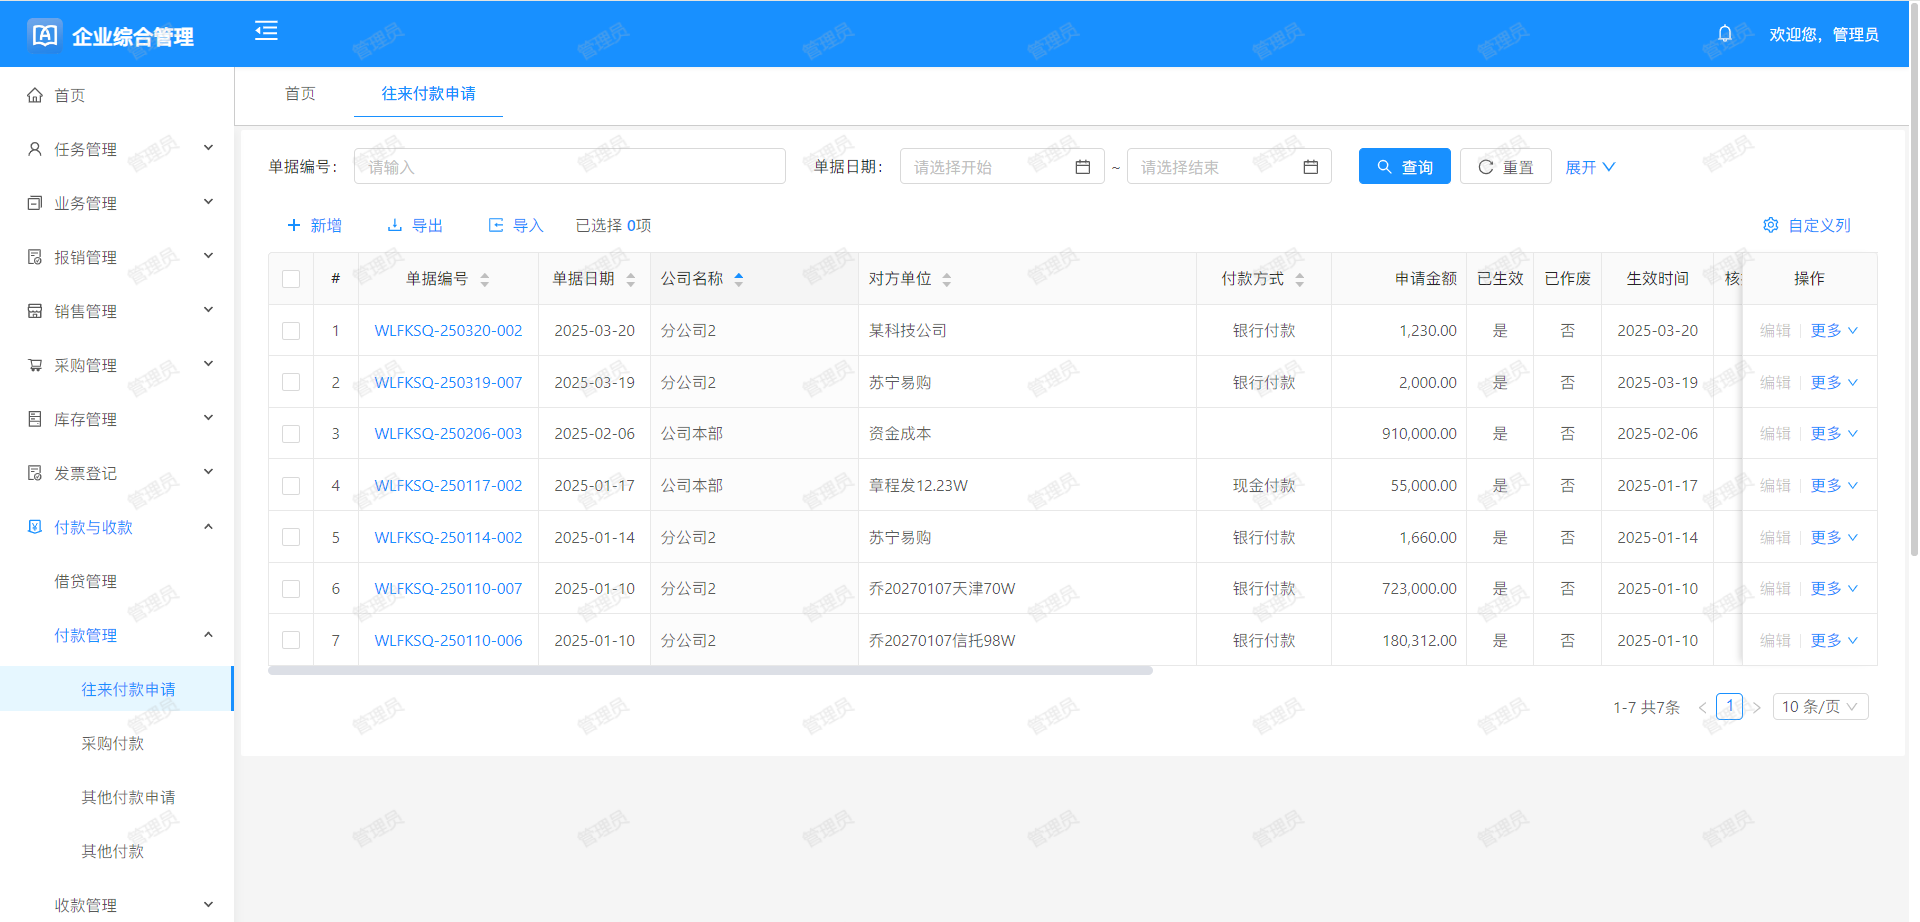Open notifications via the bell icon
This screenshot has width=1920, height=922.
1725,34
